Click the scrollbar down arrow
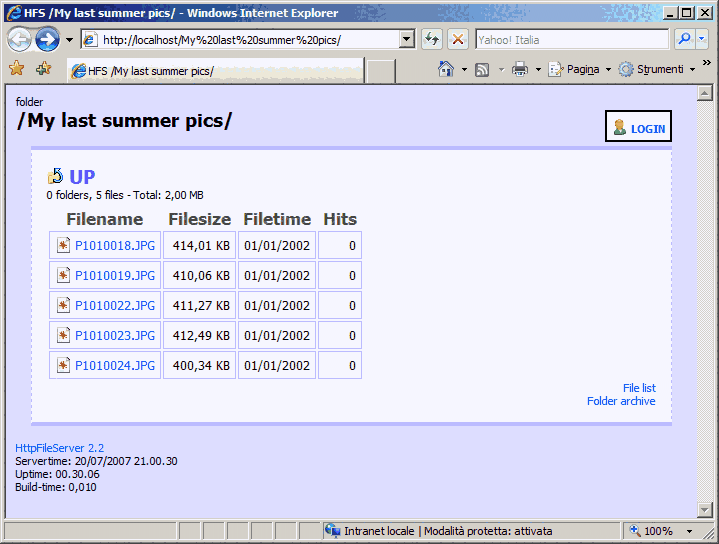Viewport: 719px width, 544px height. pyautogui.click(x=704, y=509)
